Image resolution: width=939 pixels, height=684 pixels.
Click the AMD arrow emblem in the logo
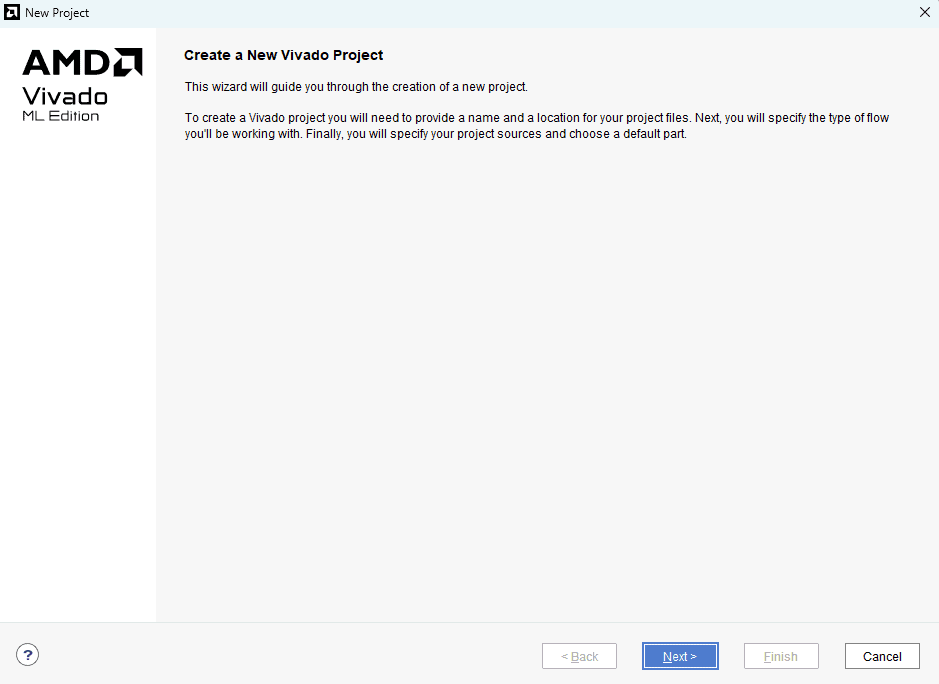tap(127, 63)
